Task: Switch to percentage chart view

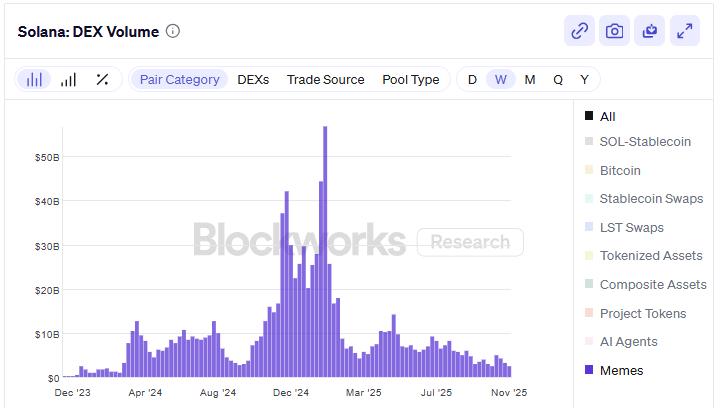Action: click(102, 79)
